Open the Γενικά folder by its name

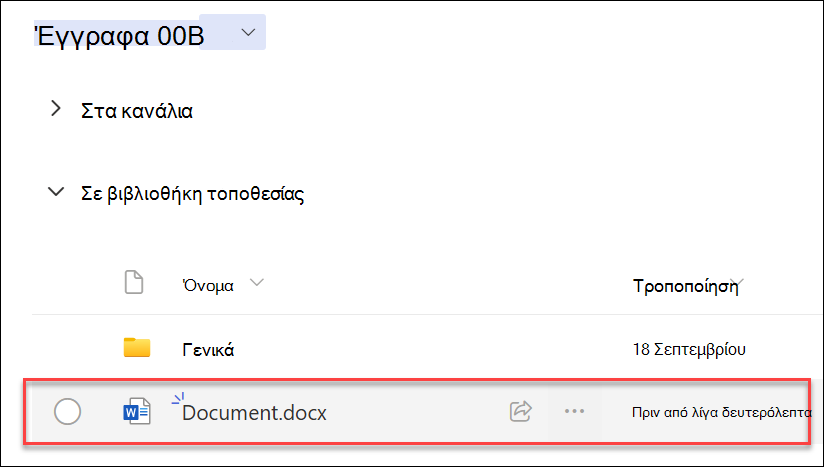[x=208, y=349]
